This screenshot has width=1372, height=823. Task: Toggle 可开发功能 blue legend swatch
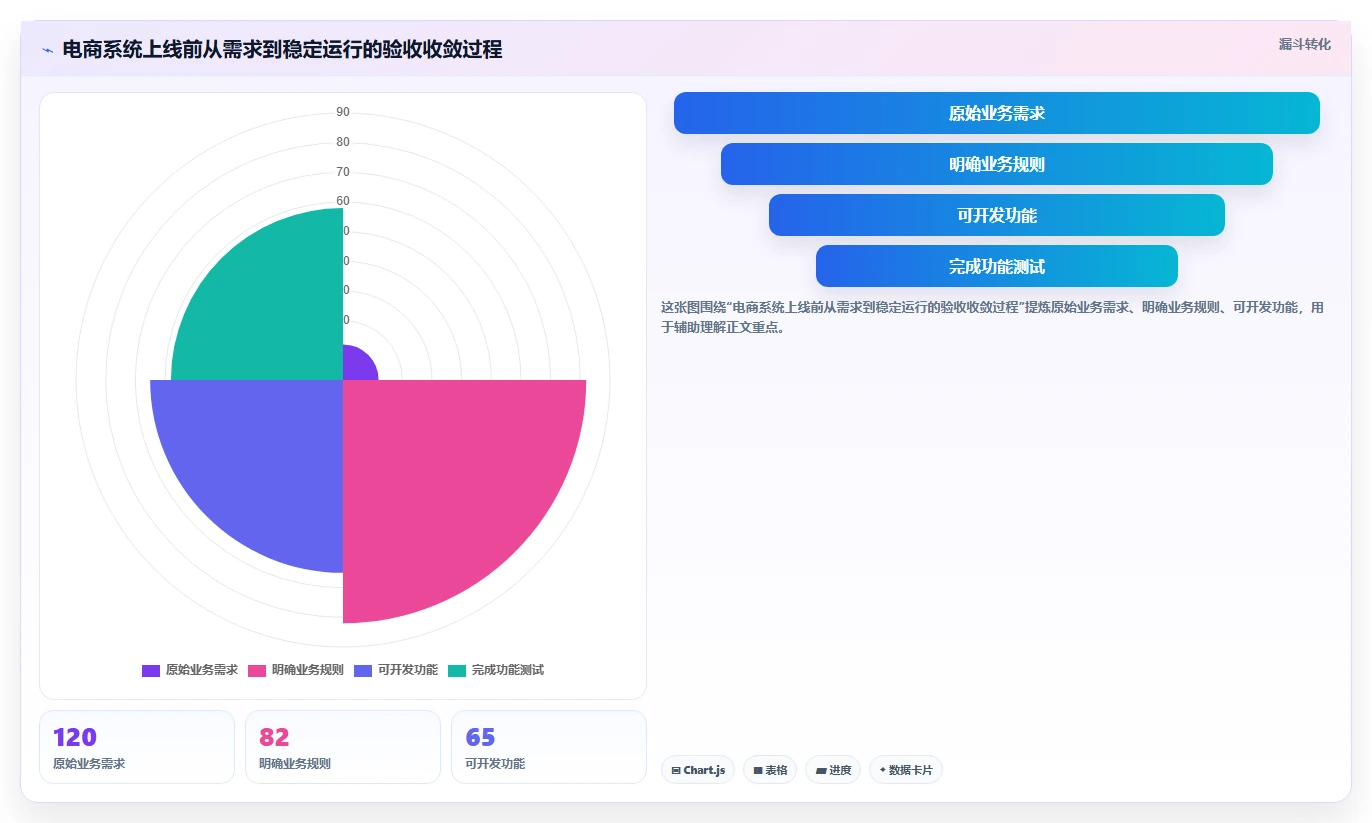click(363, 670)
